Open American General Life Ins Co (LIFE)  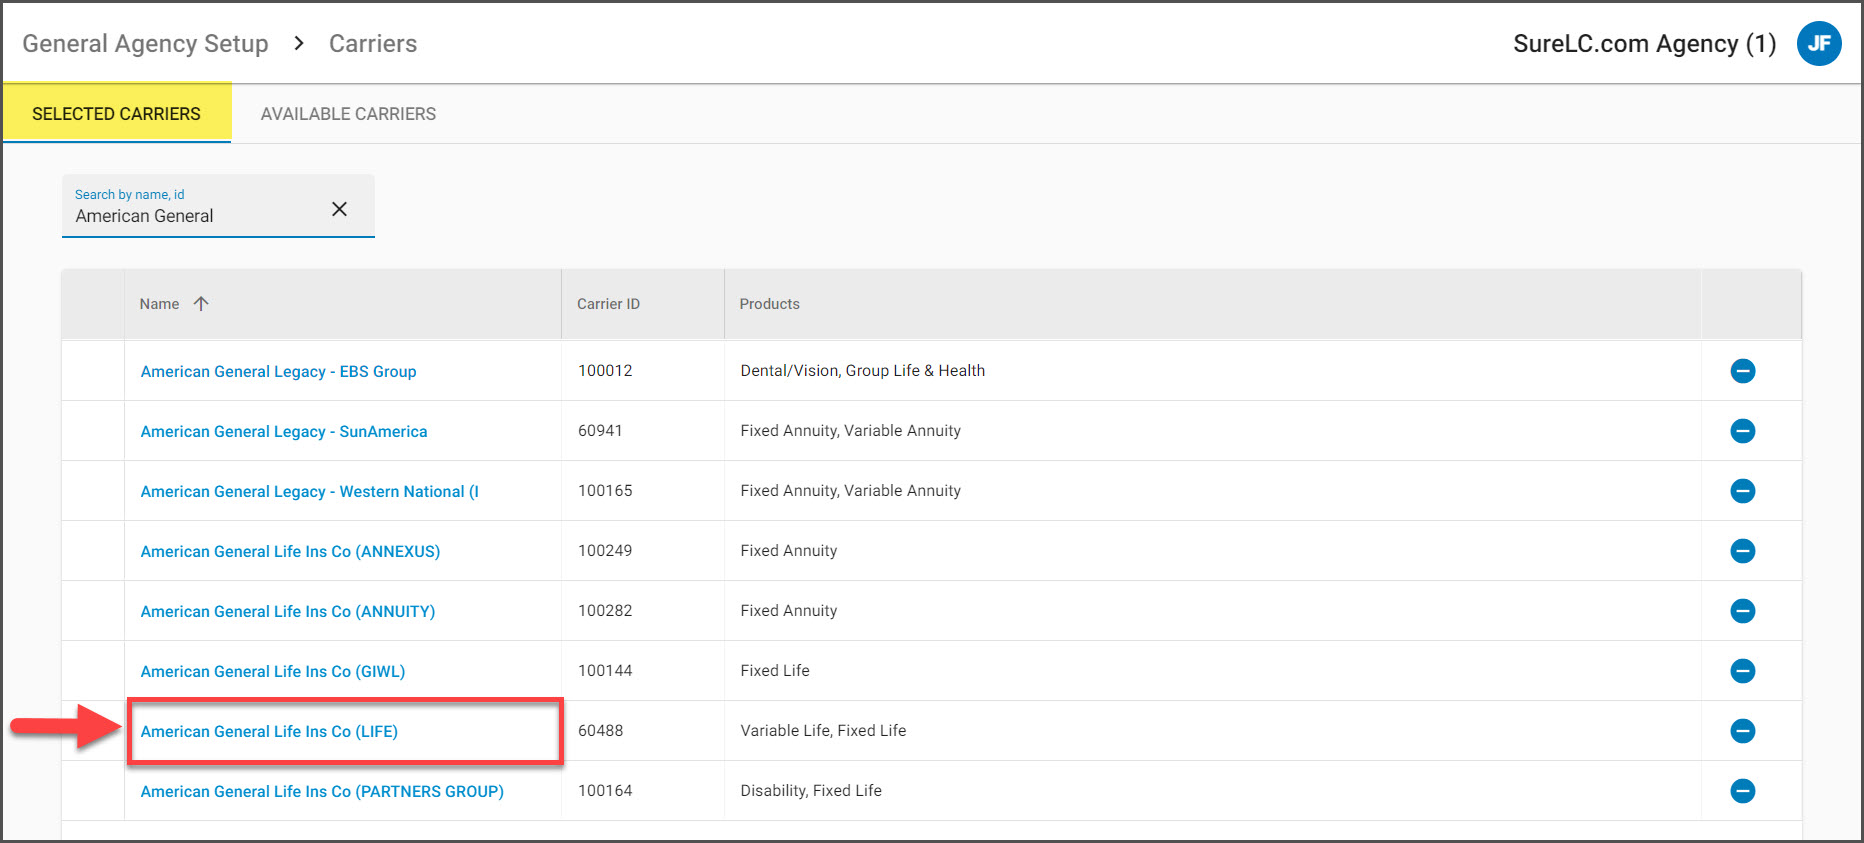pyautogui.click(x=269, y=731)
